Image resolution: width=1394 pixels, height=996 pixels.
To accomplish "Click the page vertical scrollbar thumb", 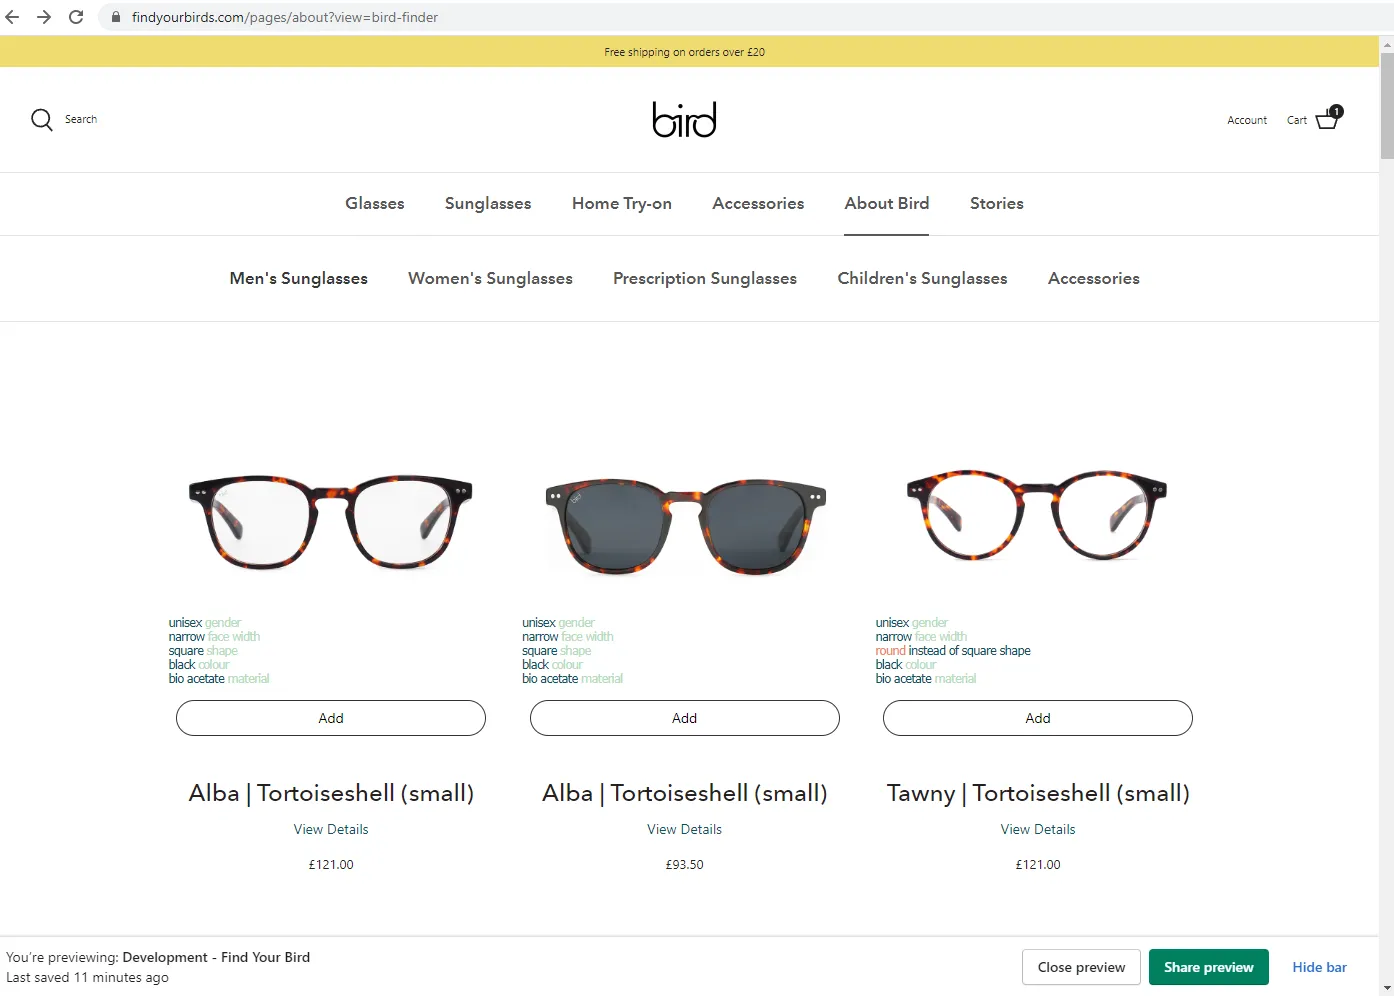I will tap(1386, 105).
